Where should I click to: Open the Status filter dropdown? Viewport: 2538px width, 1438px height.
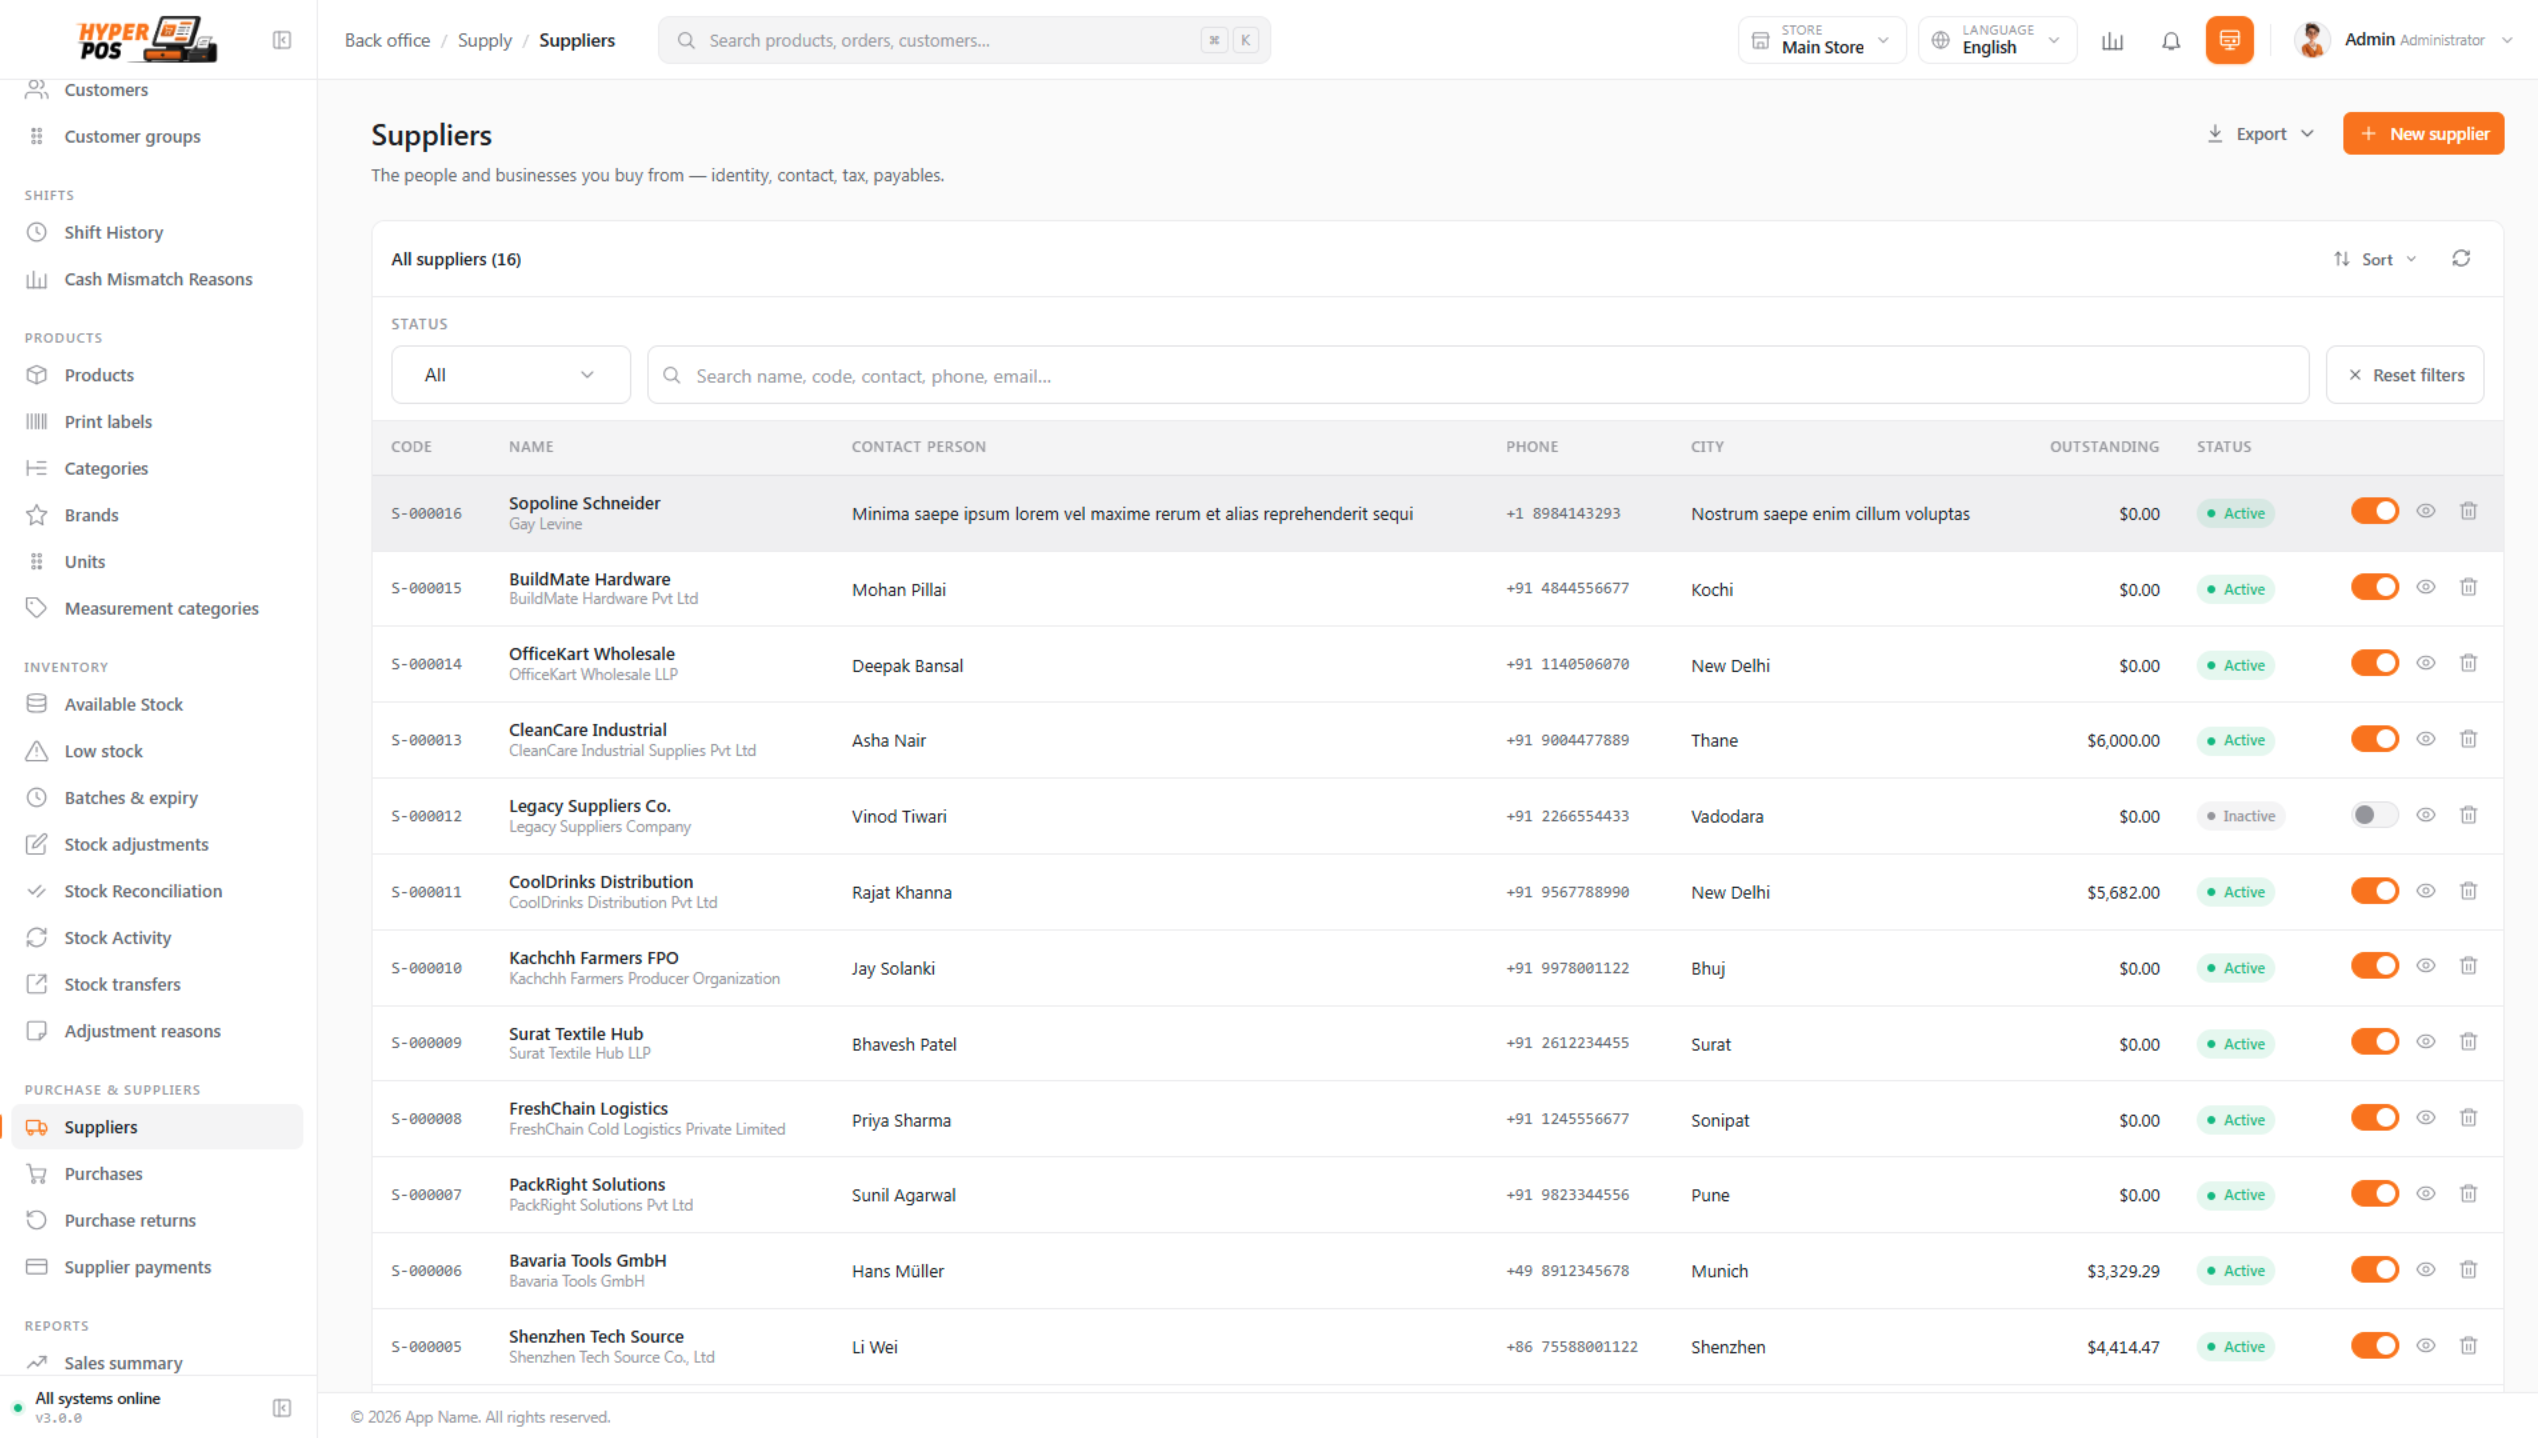click(510, 375)
